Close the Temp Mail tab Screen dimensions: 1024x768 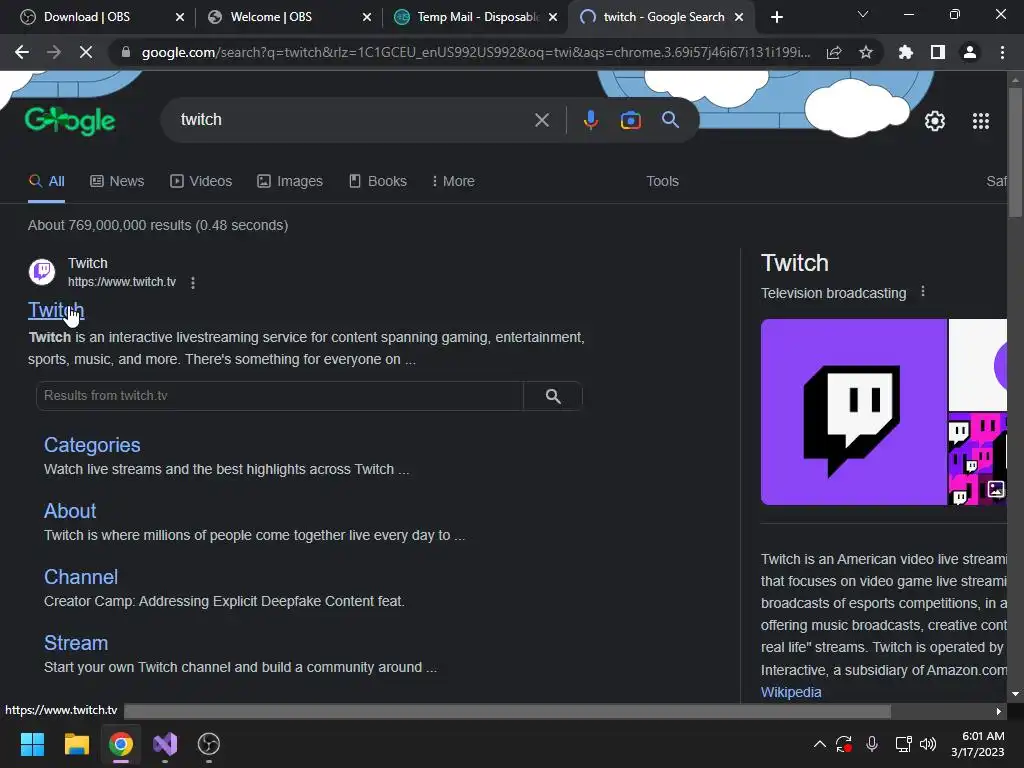coord(553,17)
